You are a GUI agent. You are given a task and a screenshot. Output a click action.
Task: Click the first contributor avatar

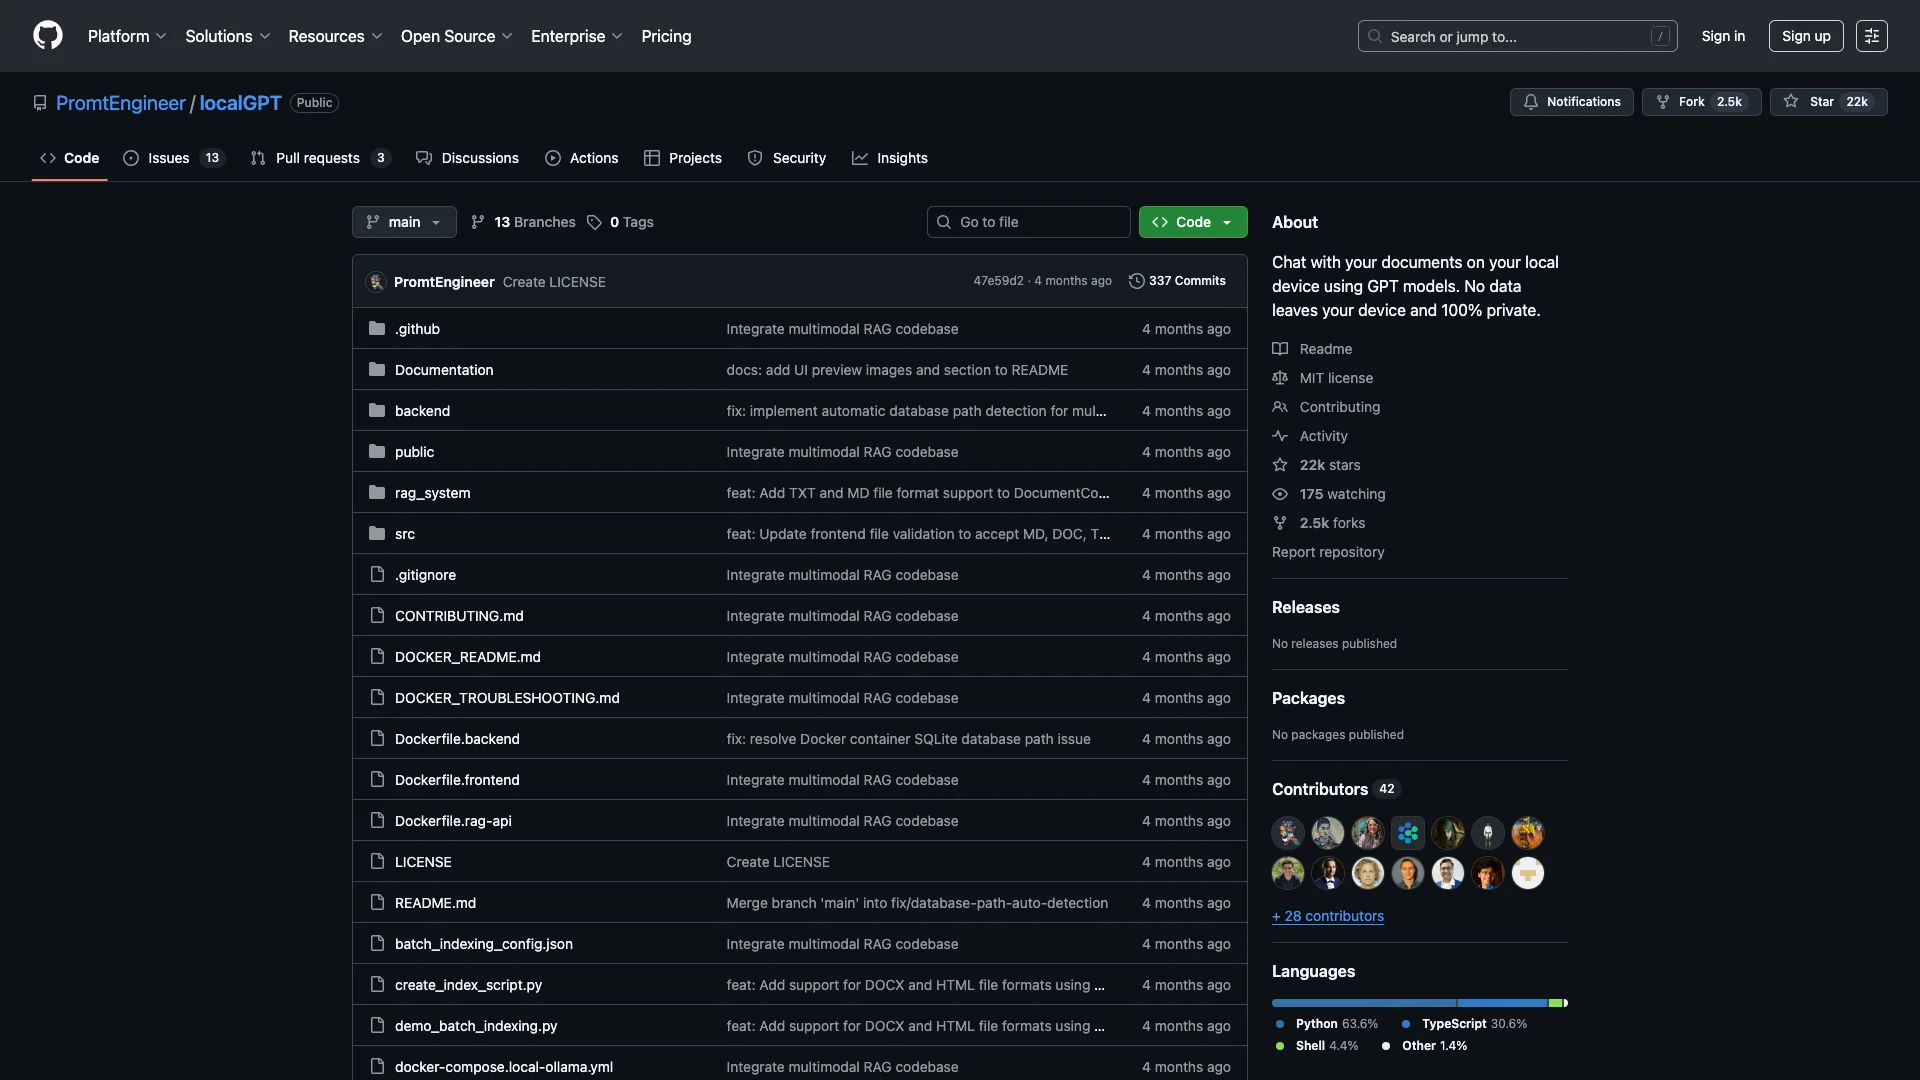tap(1287, 832)
